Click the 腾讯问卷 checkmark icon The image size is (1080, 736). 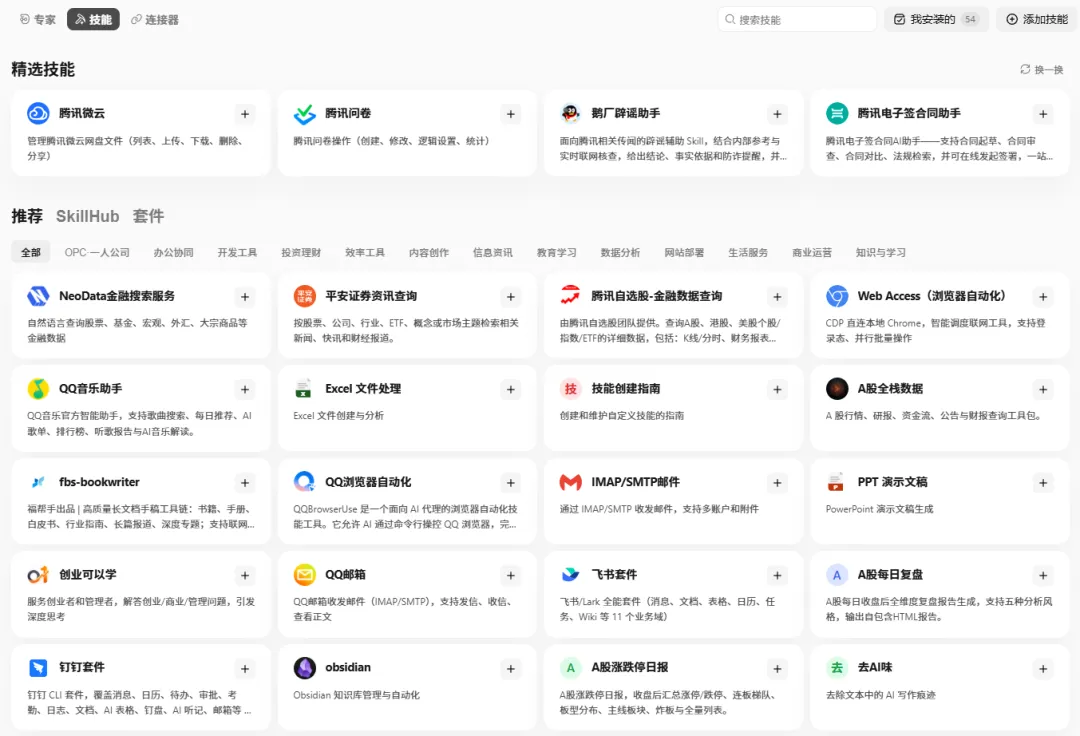click(x=304, y=113)
